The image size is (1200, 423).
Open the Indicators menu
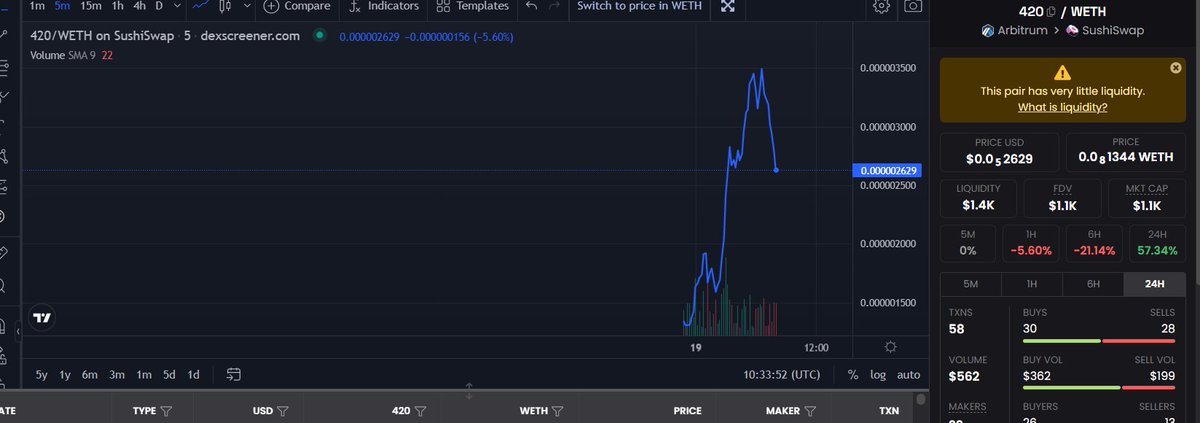coord(383,6)
